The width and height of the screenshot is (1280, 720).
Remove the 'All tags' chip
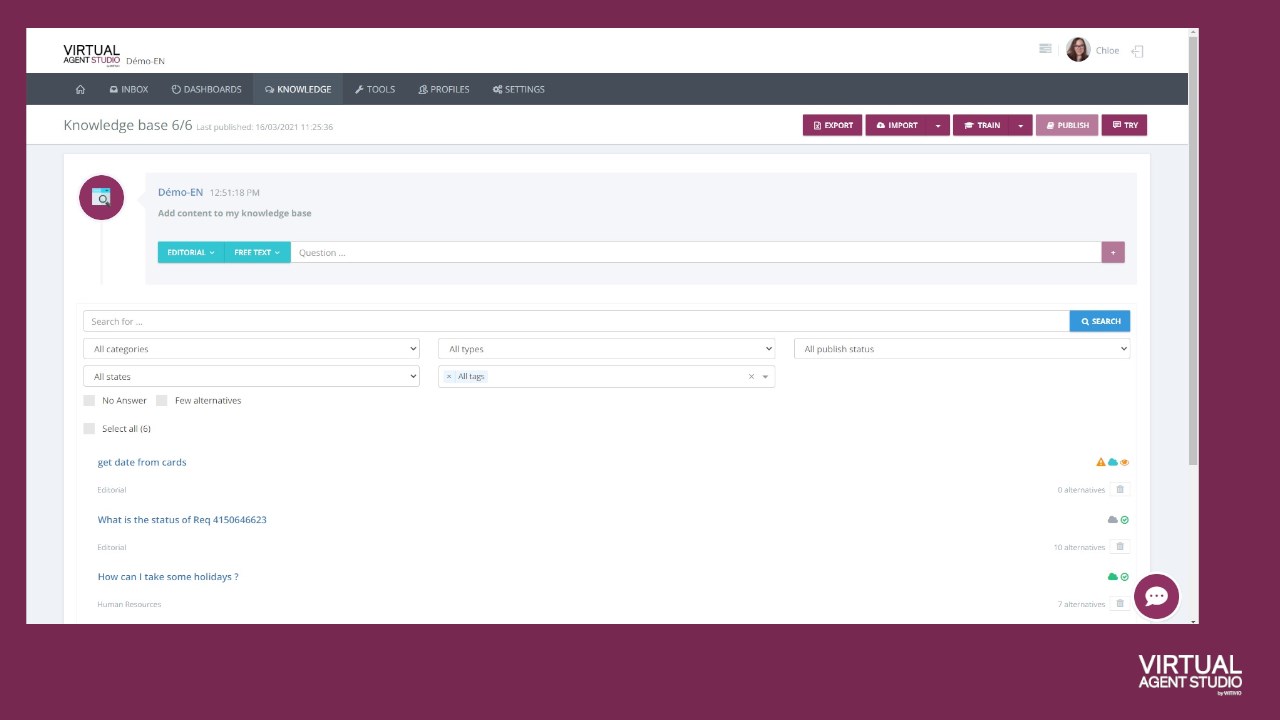coord(449,376)
